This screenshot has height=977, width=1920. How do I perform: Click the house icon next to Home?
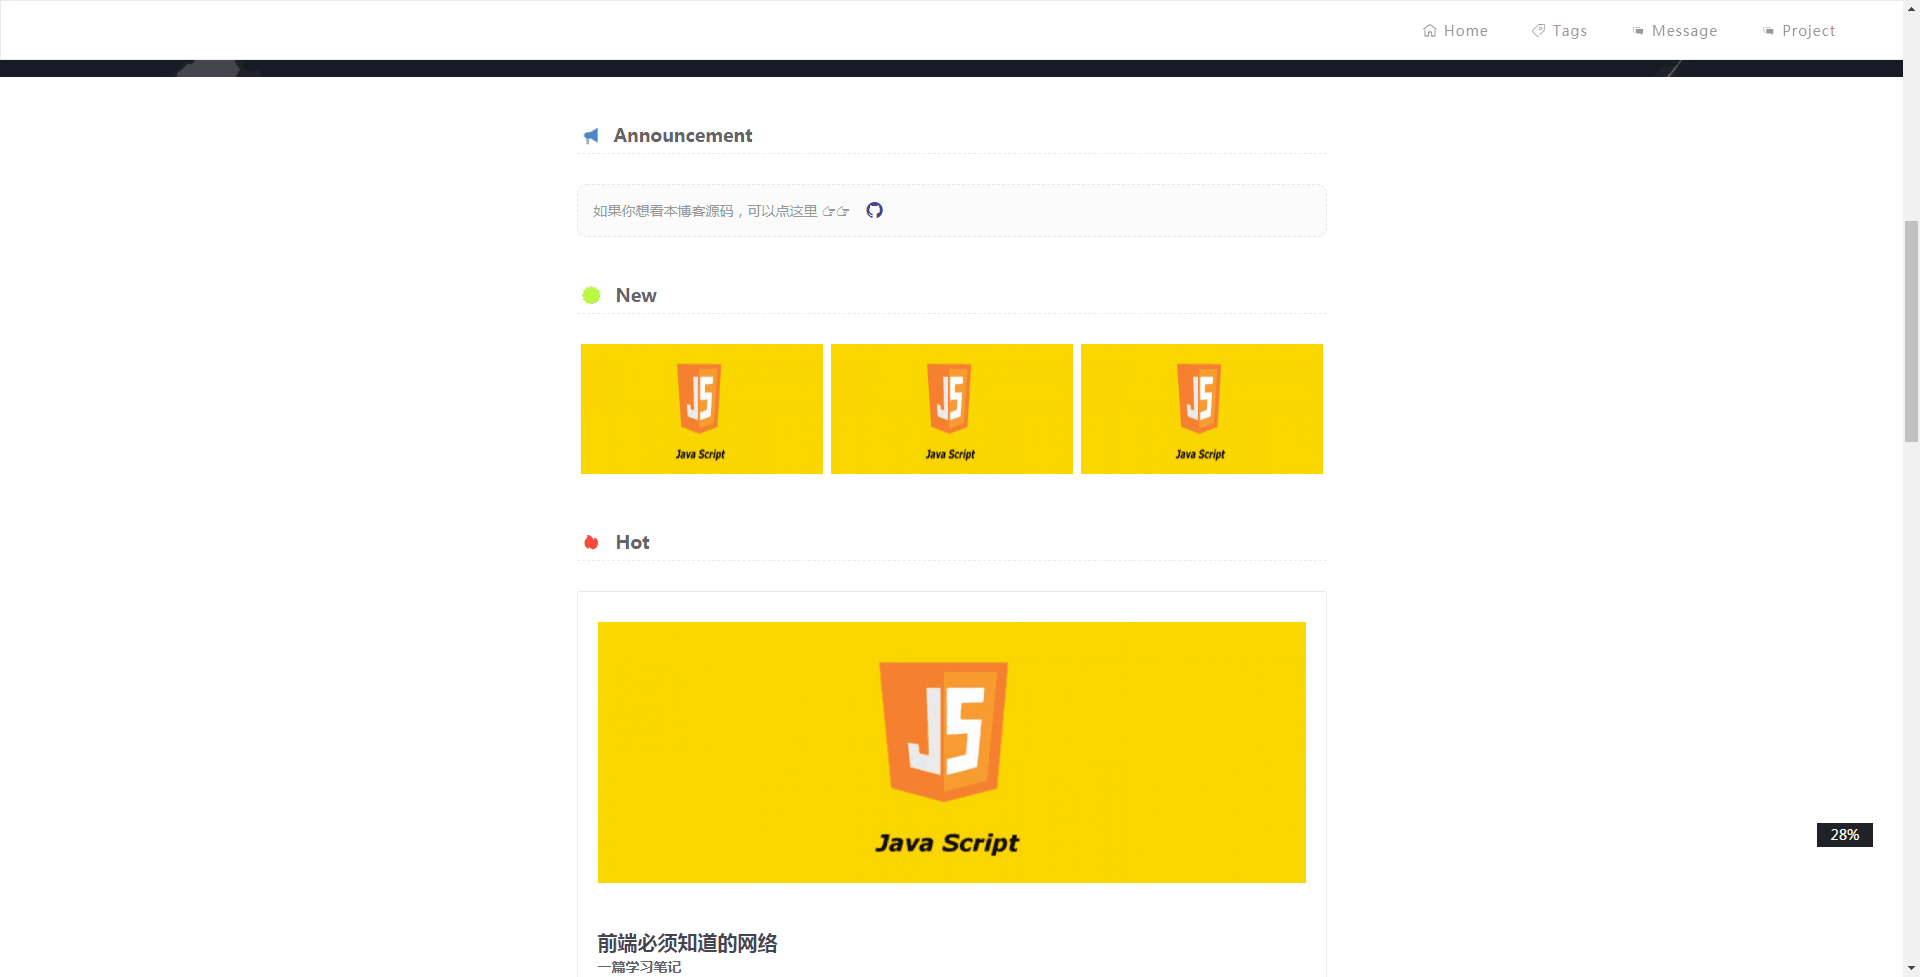(1430, 31)
